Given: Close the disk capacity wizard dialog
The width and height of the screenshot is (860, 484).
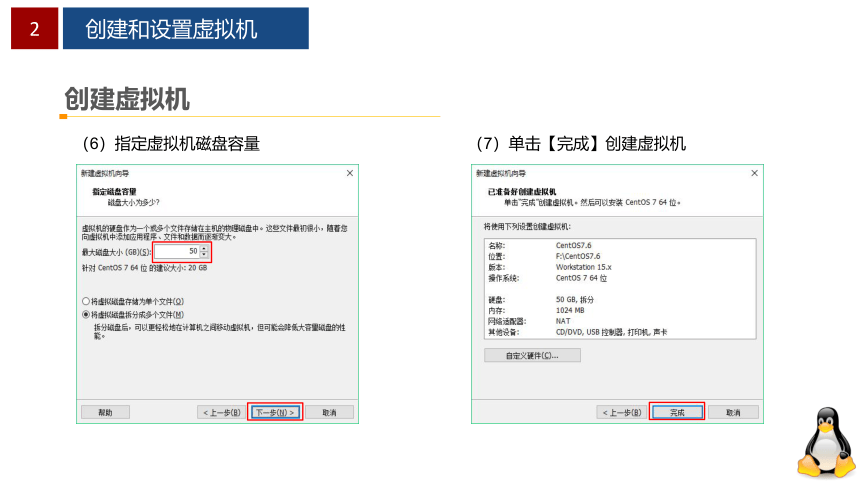Looking at the screenshot, I should (350, 173).
